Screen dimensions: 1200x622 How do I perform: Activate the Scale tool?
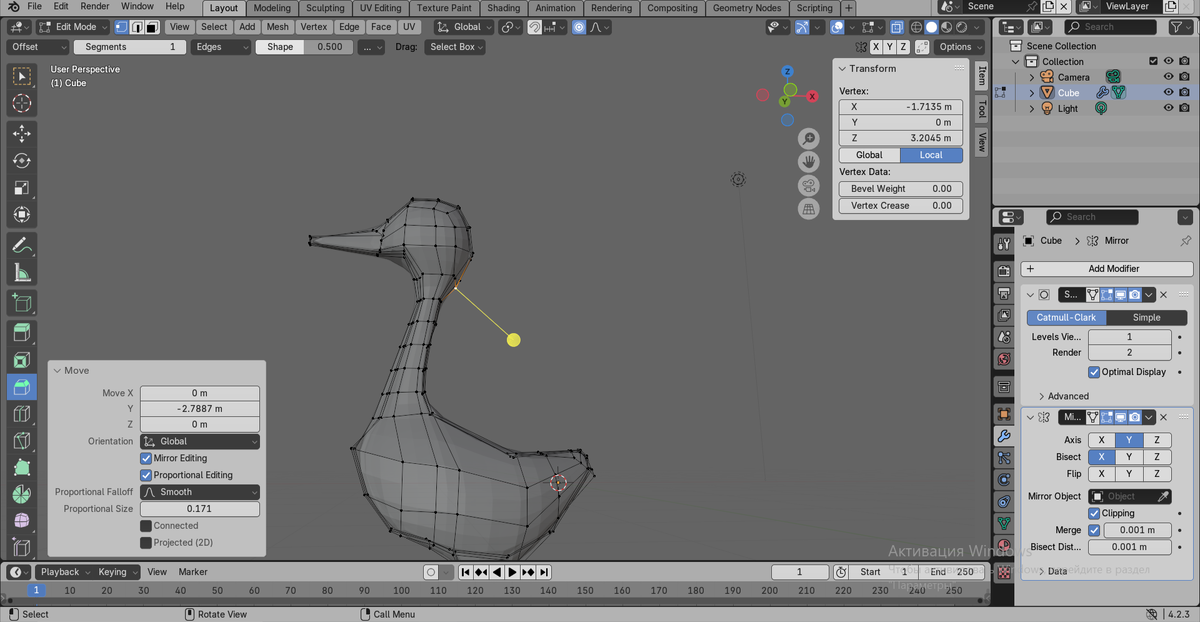(x=21, y=188)
